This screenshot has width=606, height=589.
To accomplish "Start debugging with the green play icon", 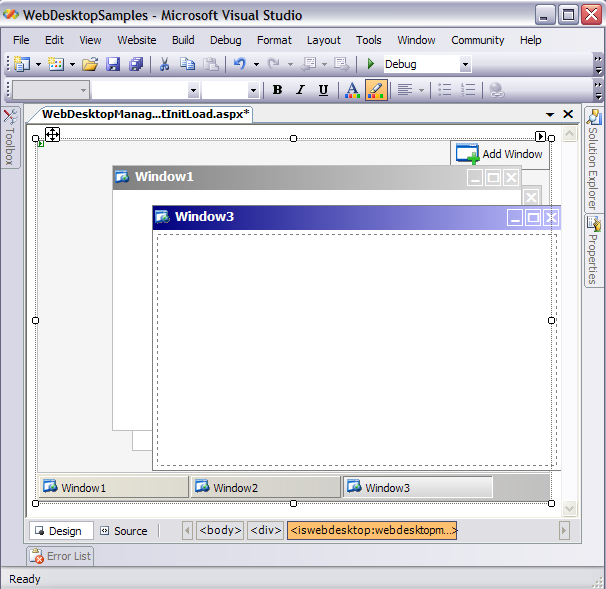I will [371, 64].
